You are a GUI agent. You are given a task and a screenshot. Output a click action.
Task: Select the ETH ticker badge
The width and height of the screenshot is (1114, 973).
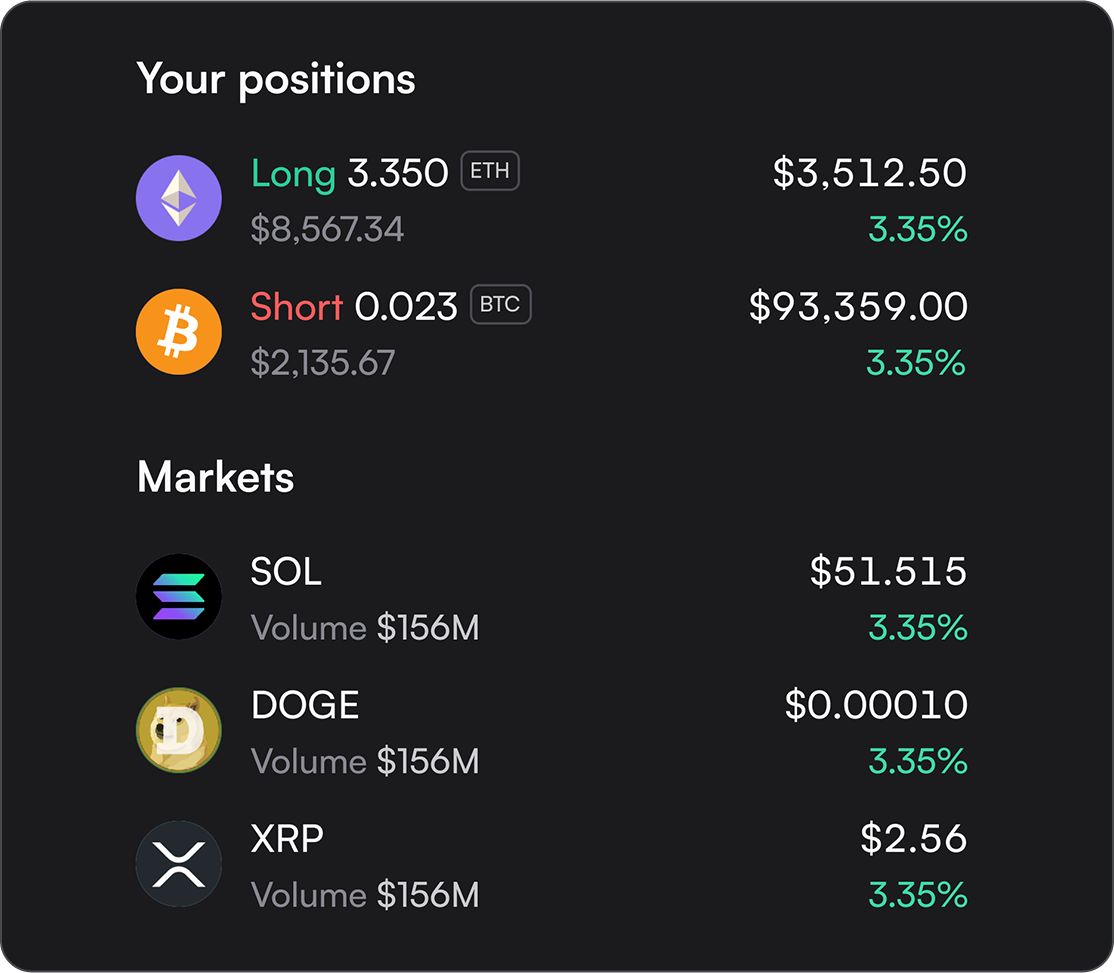[x=490, y=171]
